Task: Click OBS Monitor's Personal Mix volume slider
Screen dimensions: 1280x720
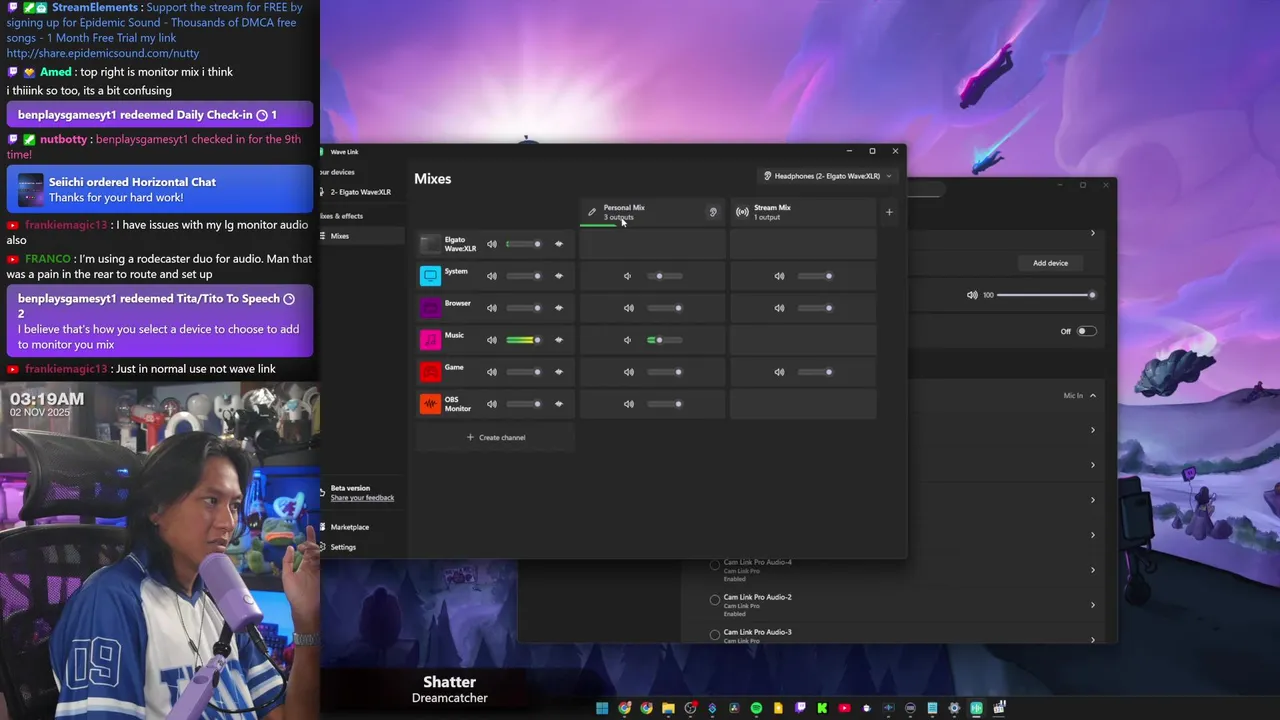Action: (664, 404)
